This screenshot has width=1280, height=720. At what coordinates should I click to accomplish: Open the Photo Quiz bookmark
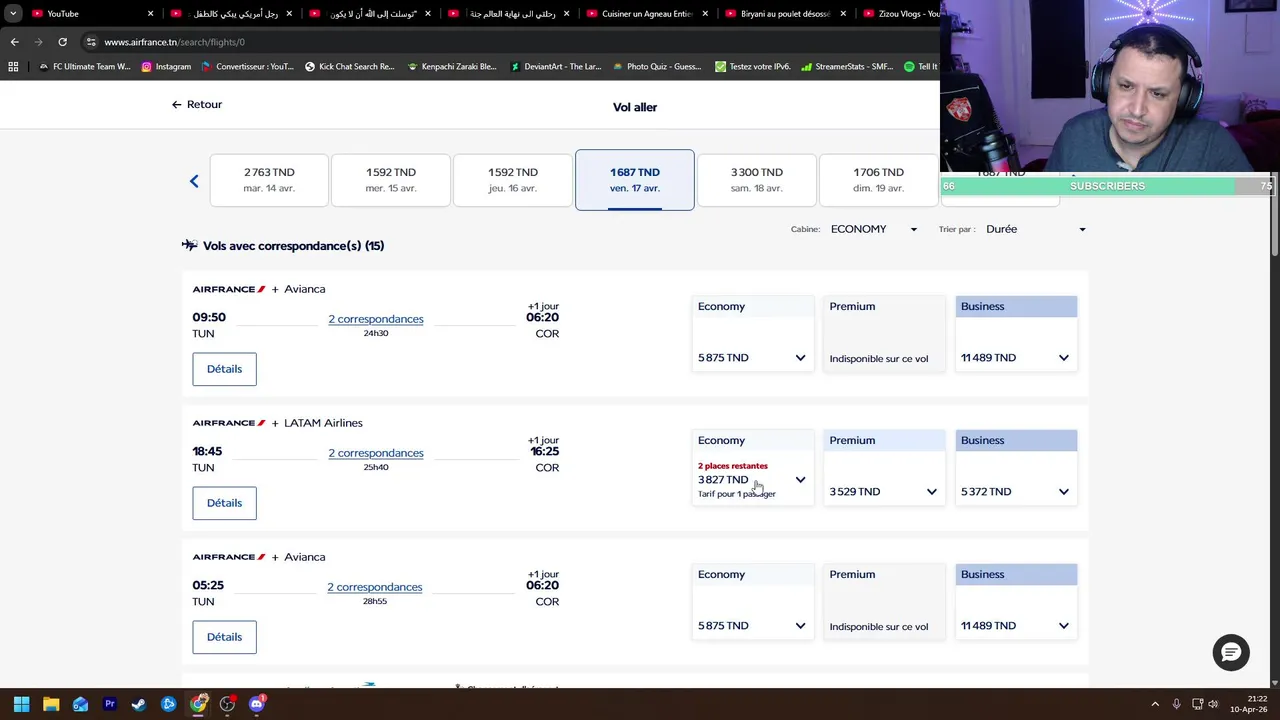click(x=657, y=66)
